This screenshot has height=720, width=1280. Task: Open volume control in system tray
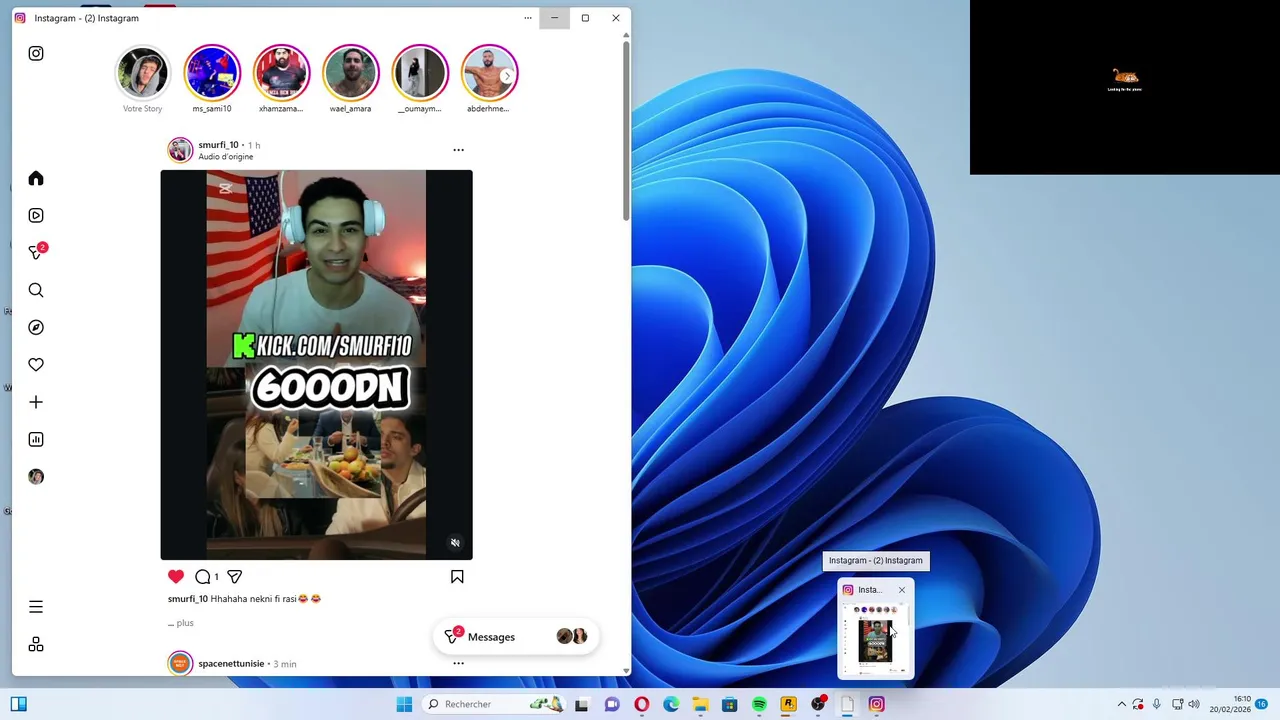click(1193, 704)
